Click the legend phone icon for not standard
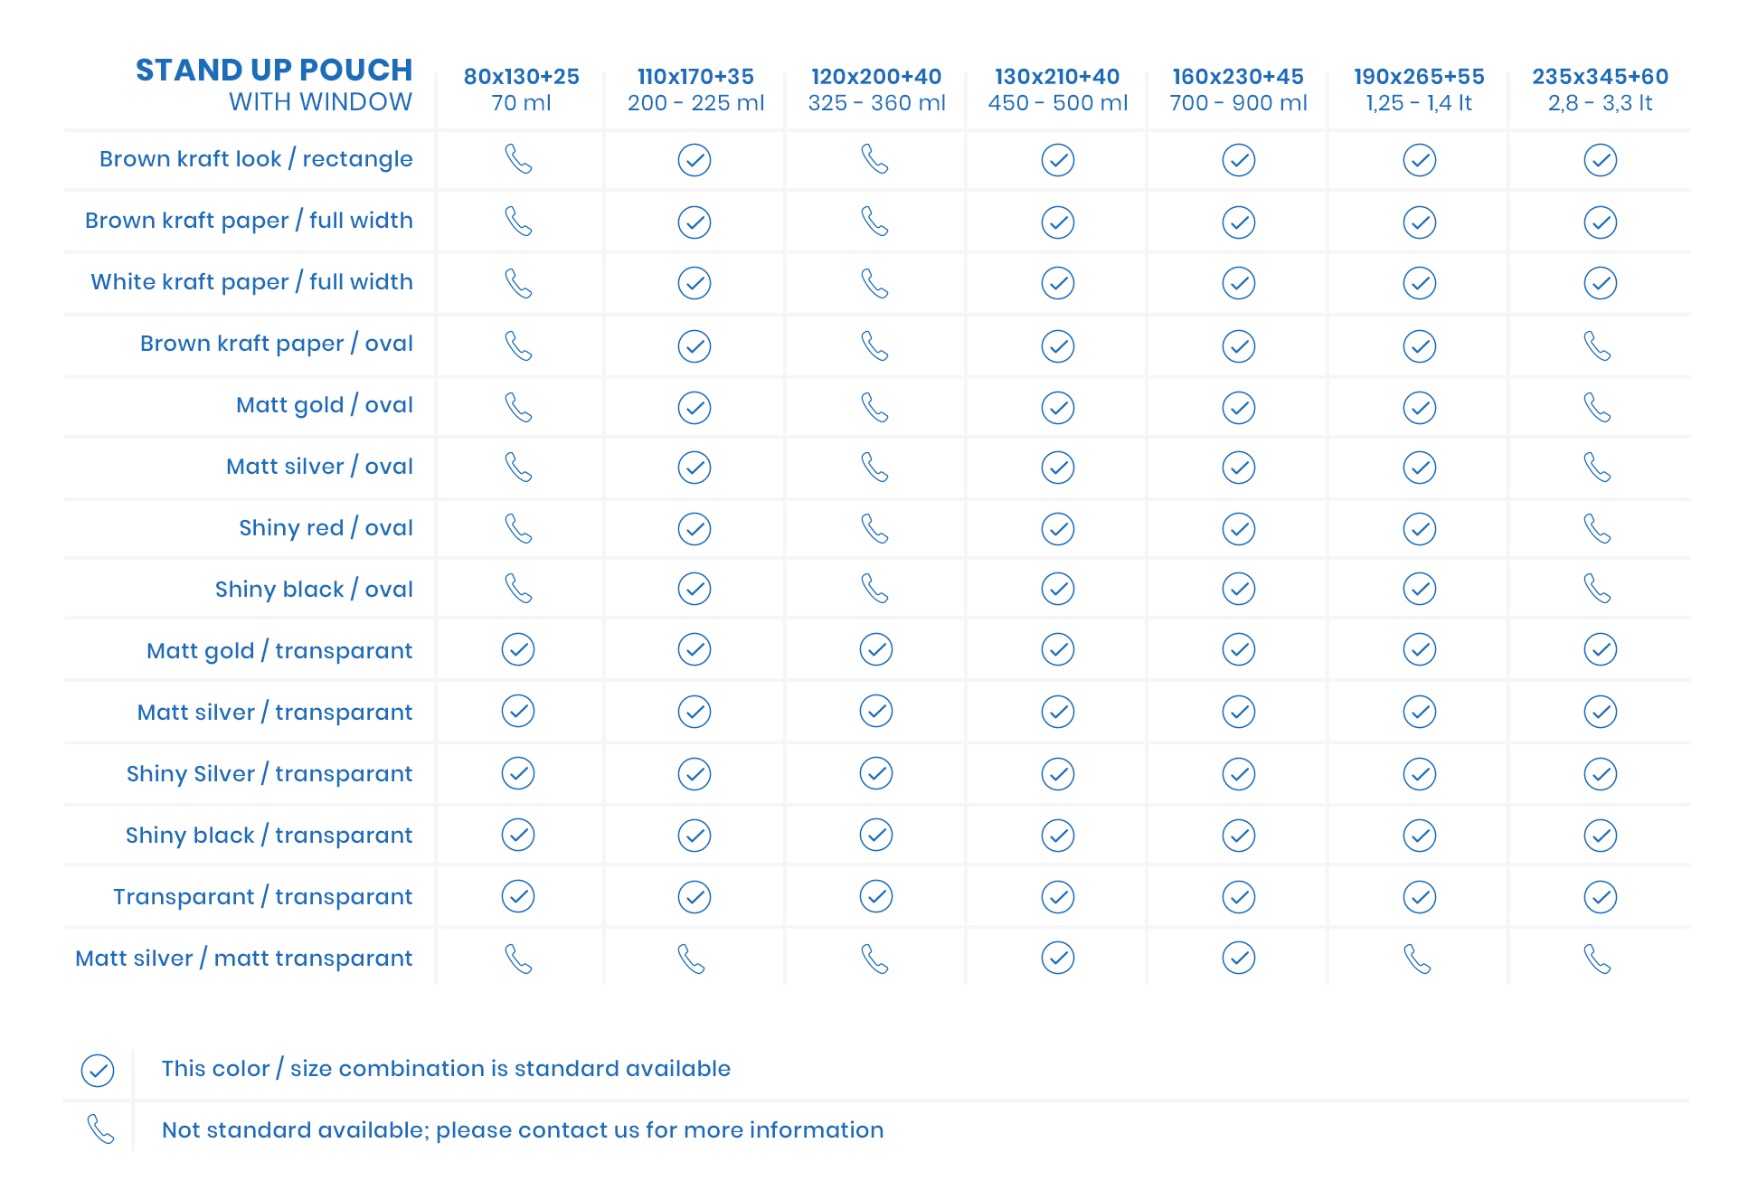 click(100, 1129)
